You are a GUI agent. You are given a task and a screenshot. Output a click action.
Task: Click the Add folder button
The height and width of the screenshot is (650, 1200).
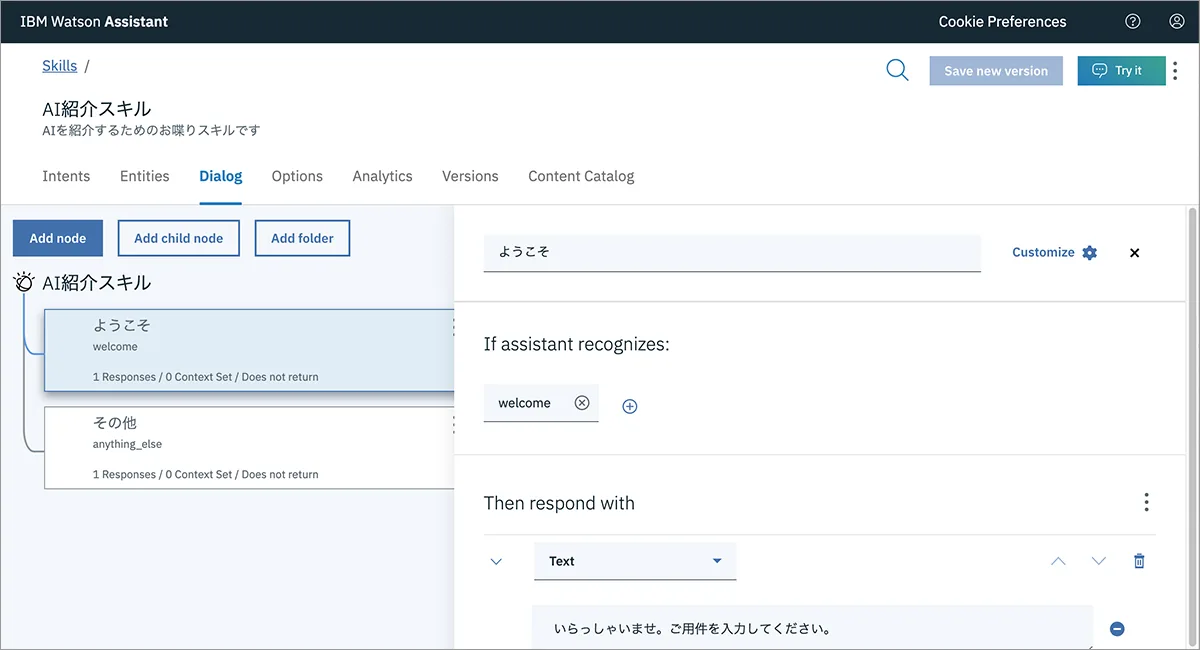click(x=302, y=238)
